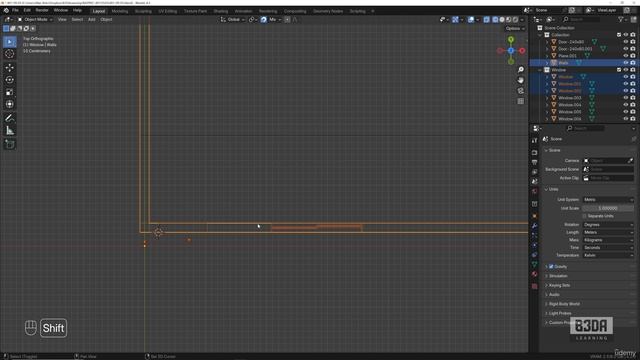Open the viewport Add menu
Viewport: 640px width, 360px height.
tap(91, 20)
